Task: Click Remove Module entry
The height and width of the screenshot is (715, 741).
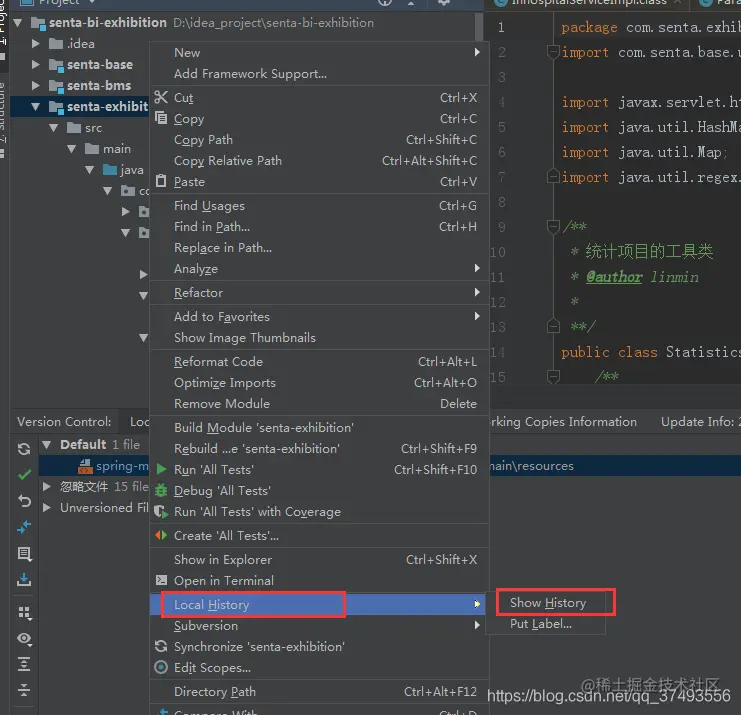Action: coord(319,404)
